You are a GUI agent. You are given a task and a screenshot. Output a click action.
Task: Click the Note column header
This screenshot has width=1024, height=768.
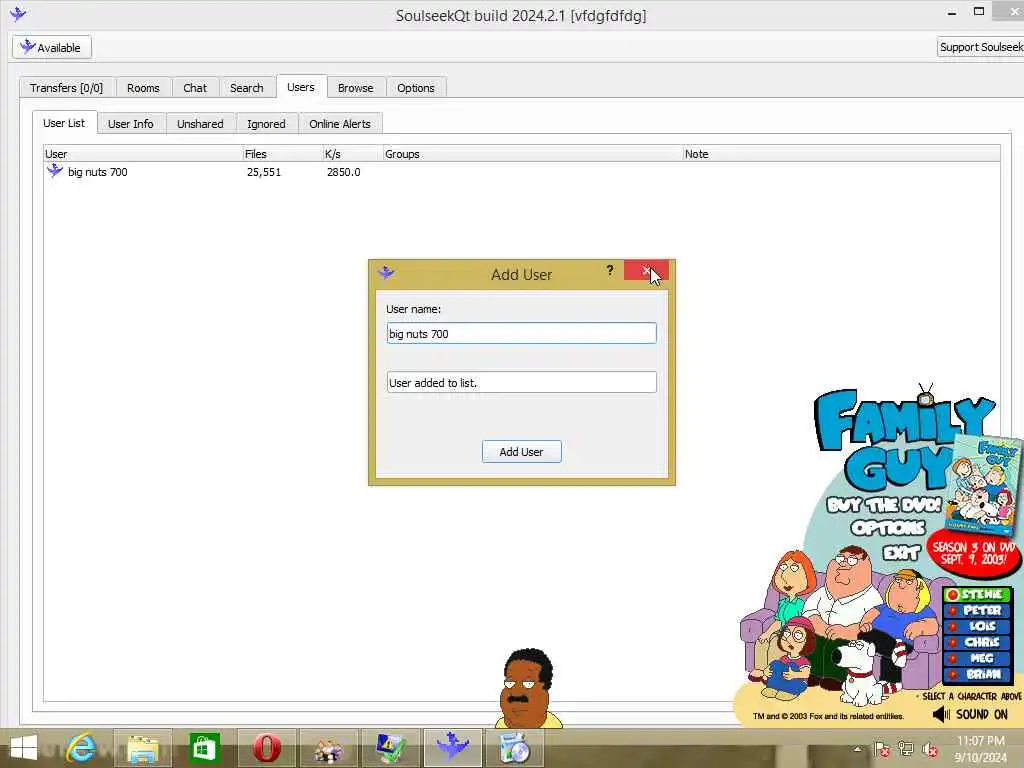[x=841, y=154]
